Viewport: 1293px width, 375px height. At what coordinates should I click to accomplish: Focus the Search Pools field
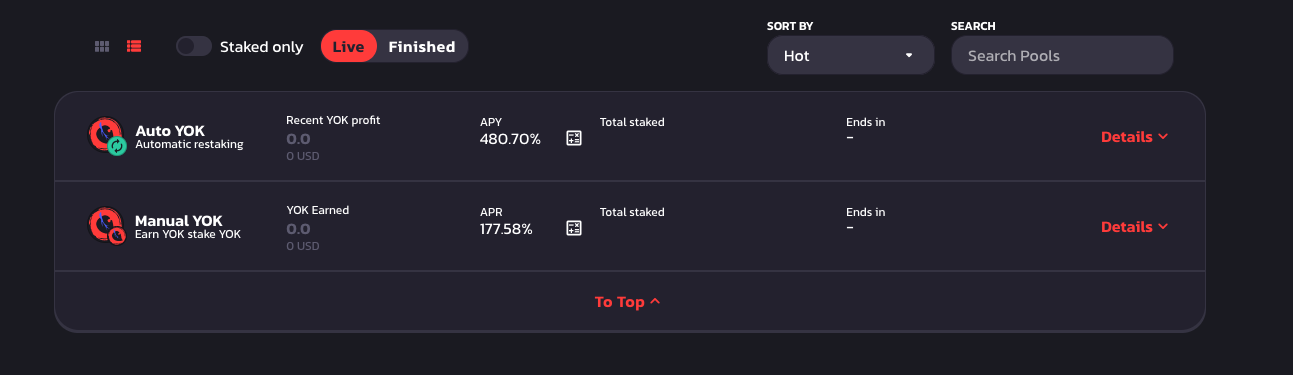[x=1062, y=55]
